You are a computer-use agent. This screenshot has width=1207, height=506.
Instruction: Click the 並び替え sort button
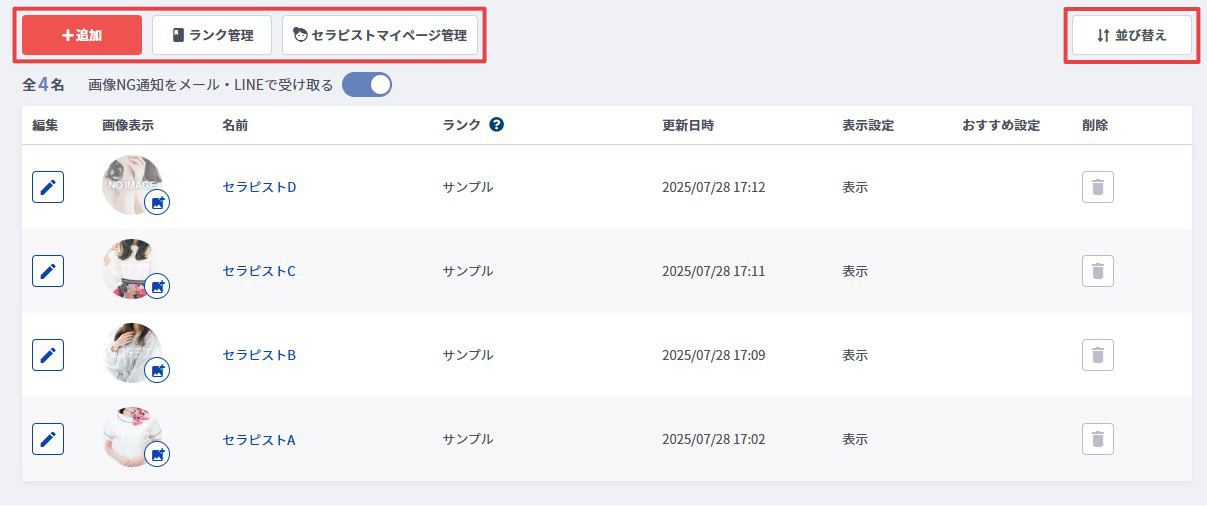click(1131, 35)
